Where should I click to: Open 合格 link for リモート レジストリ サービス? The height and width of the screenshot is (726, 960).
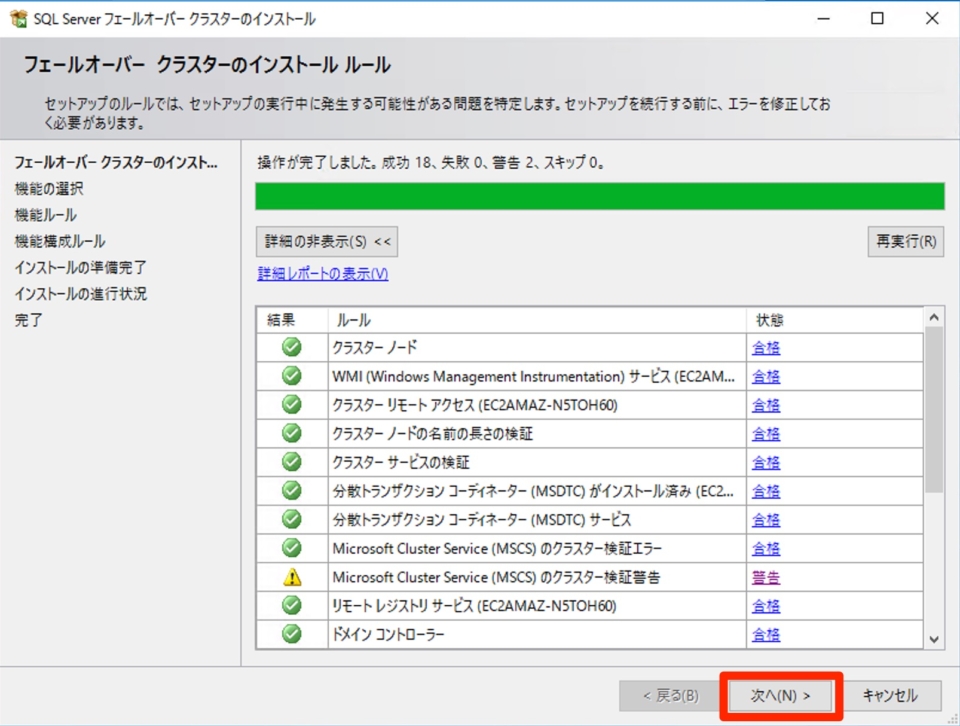[x=766, y=607]
